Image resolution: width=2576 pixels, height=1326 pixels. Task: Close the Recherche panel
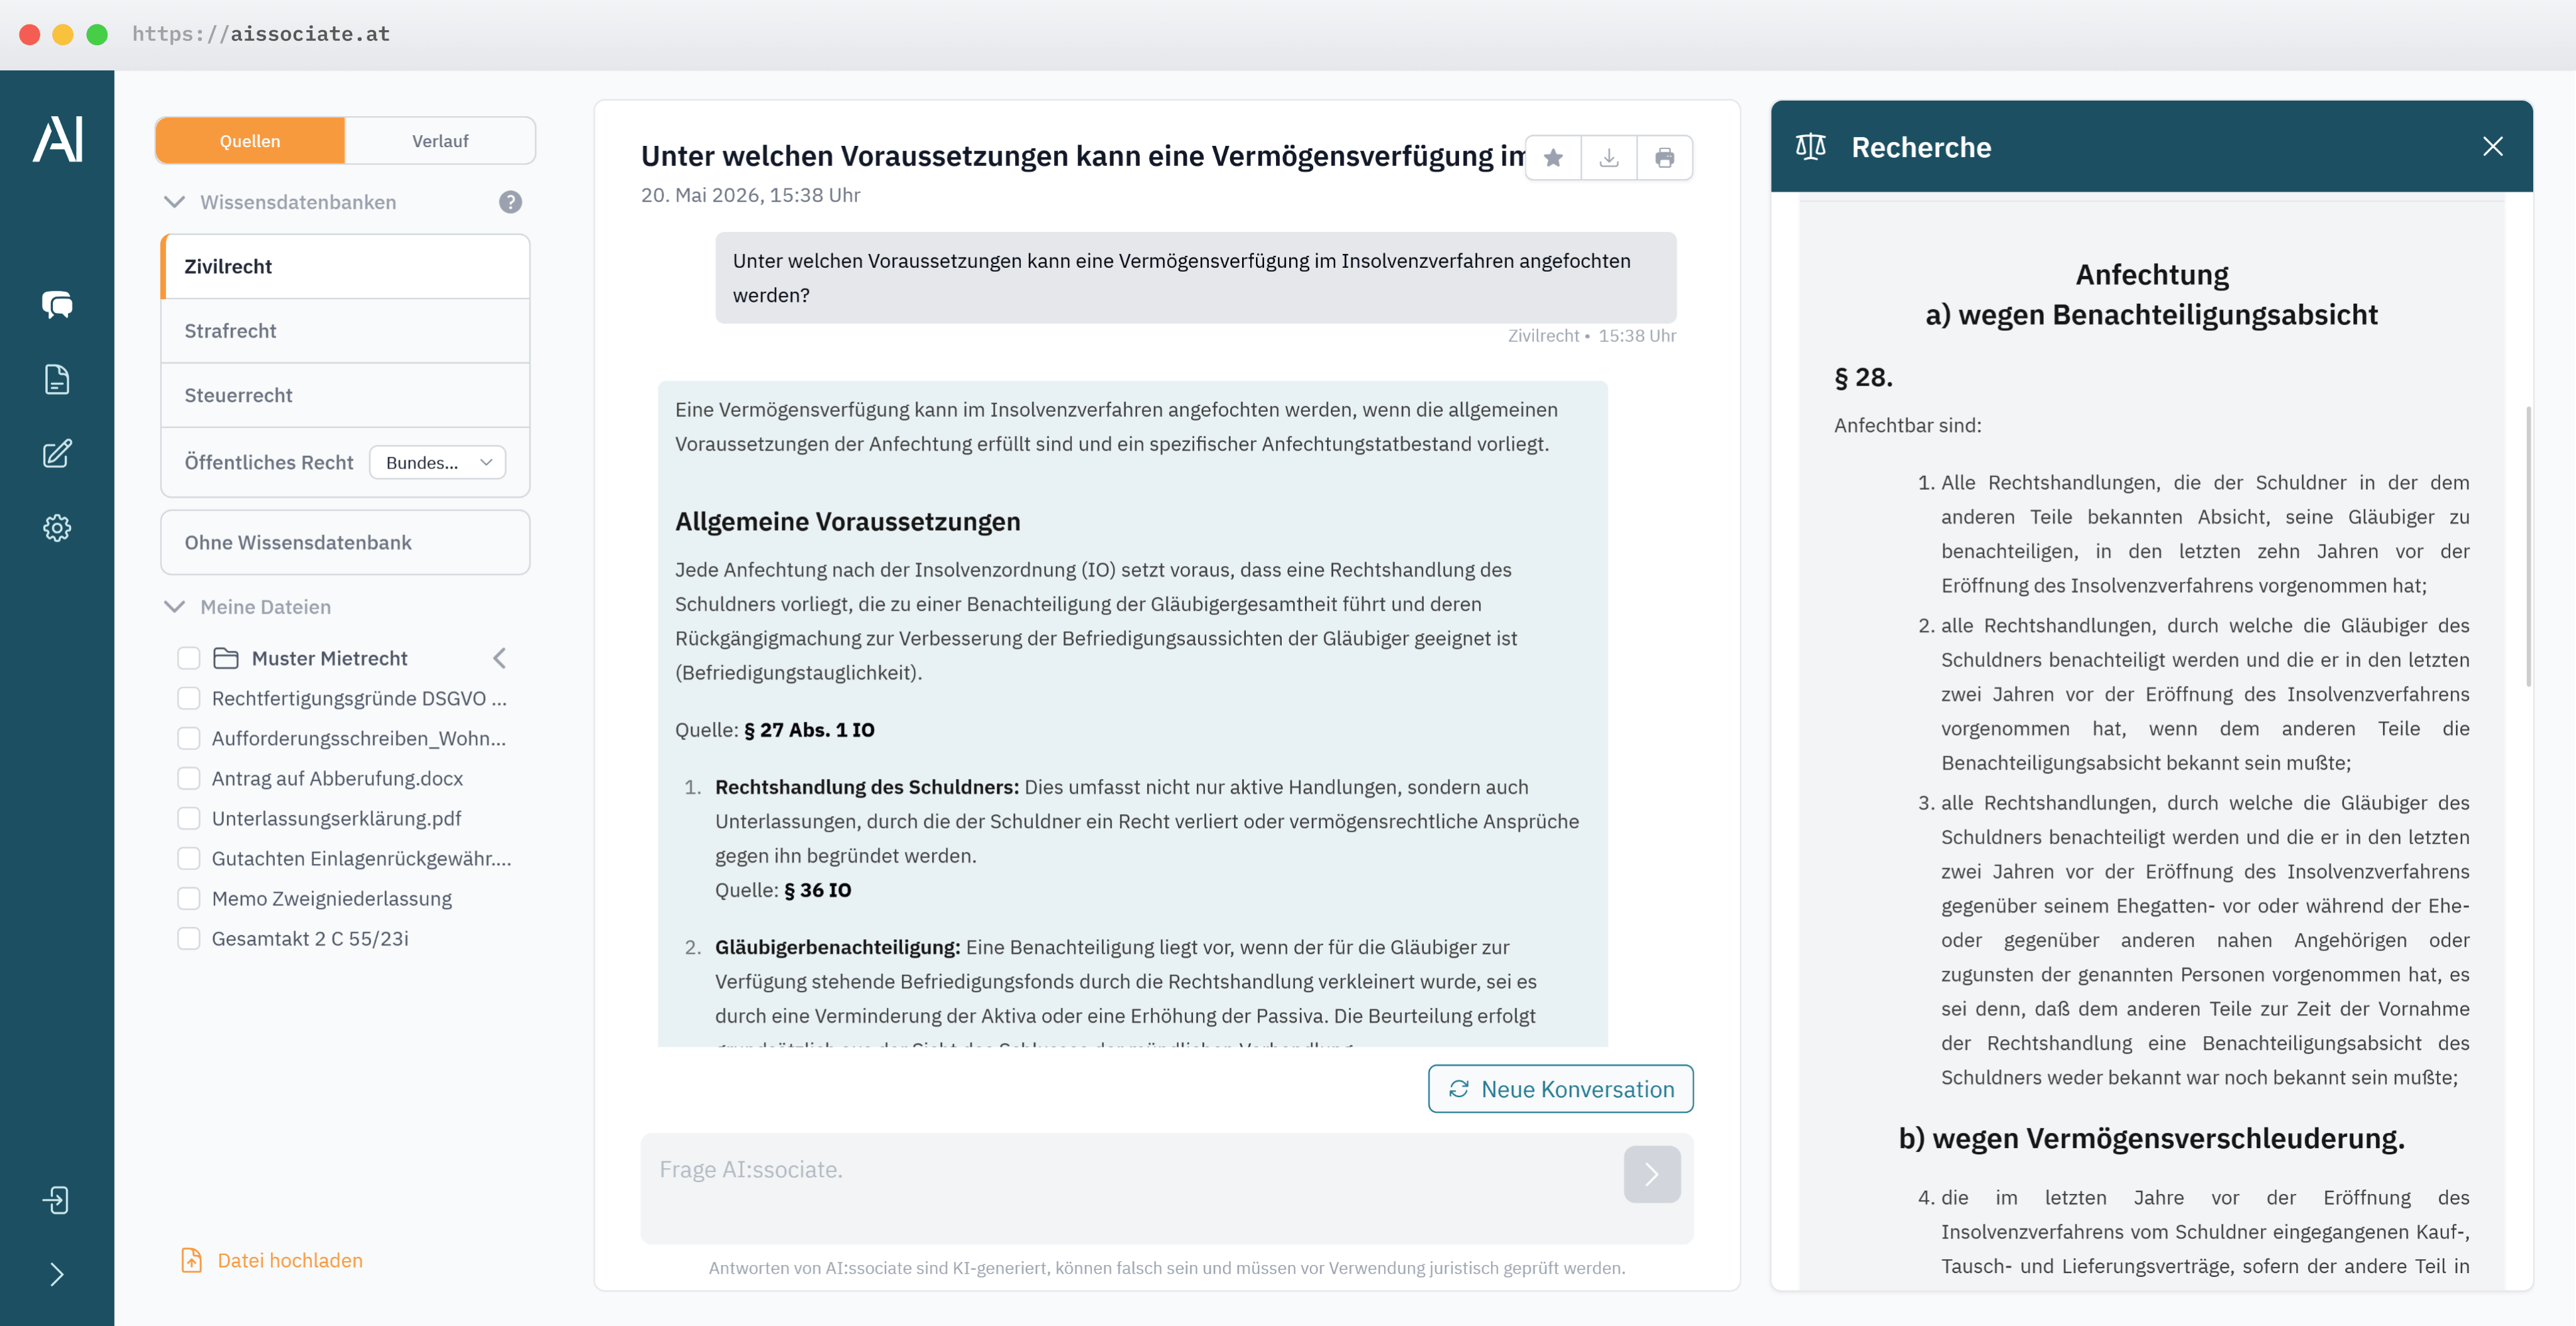pyautogui.click(x=2493, y=146)
